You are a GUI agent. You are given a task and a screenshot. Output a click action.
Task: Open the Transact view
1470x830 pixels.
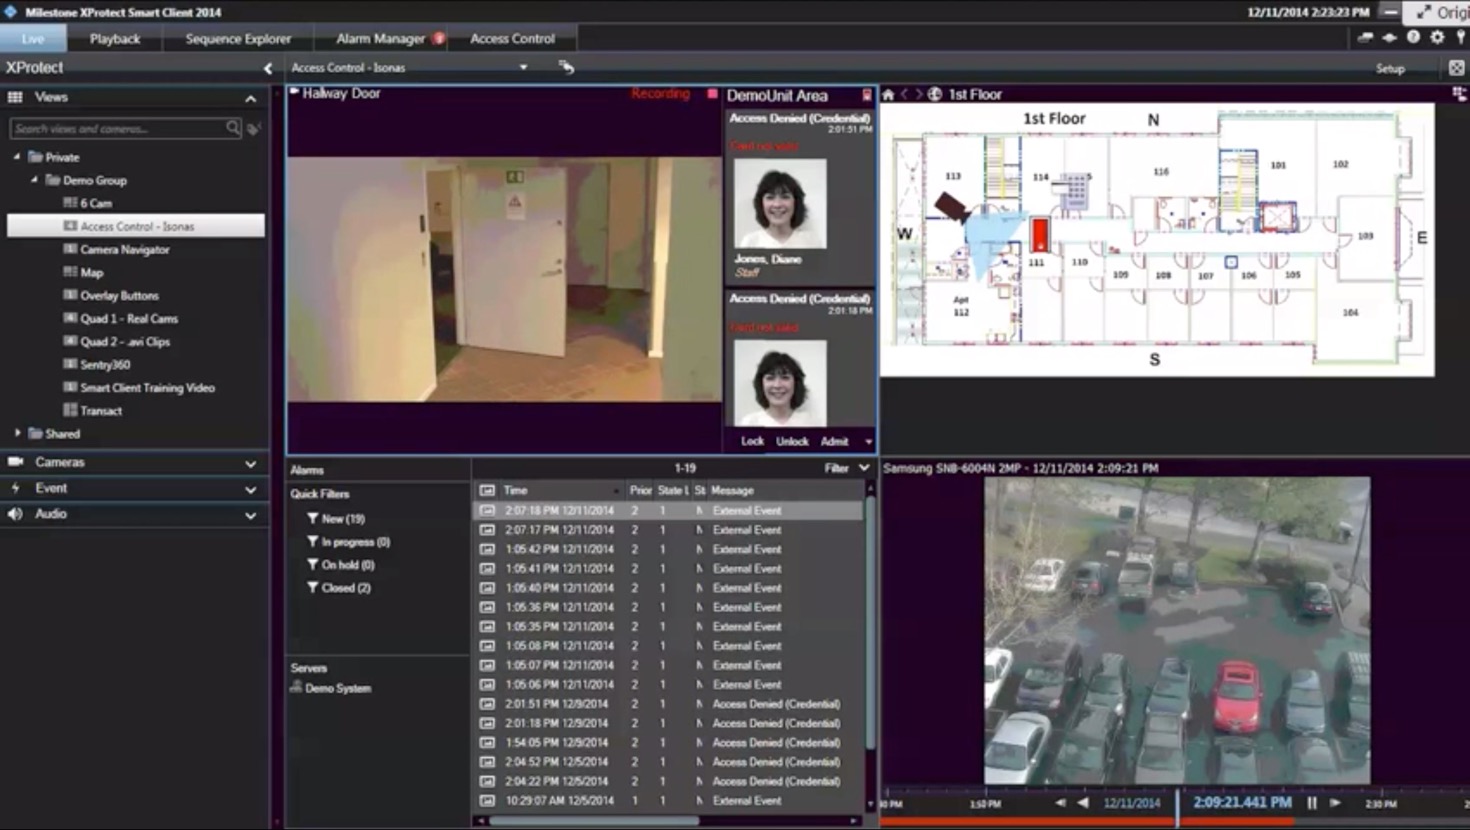pyautogui.click(x=100, y=410)
